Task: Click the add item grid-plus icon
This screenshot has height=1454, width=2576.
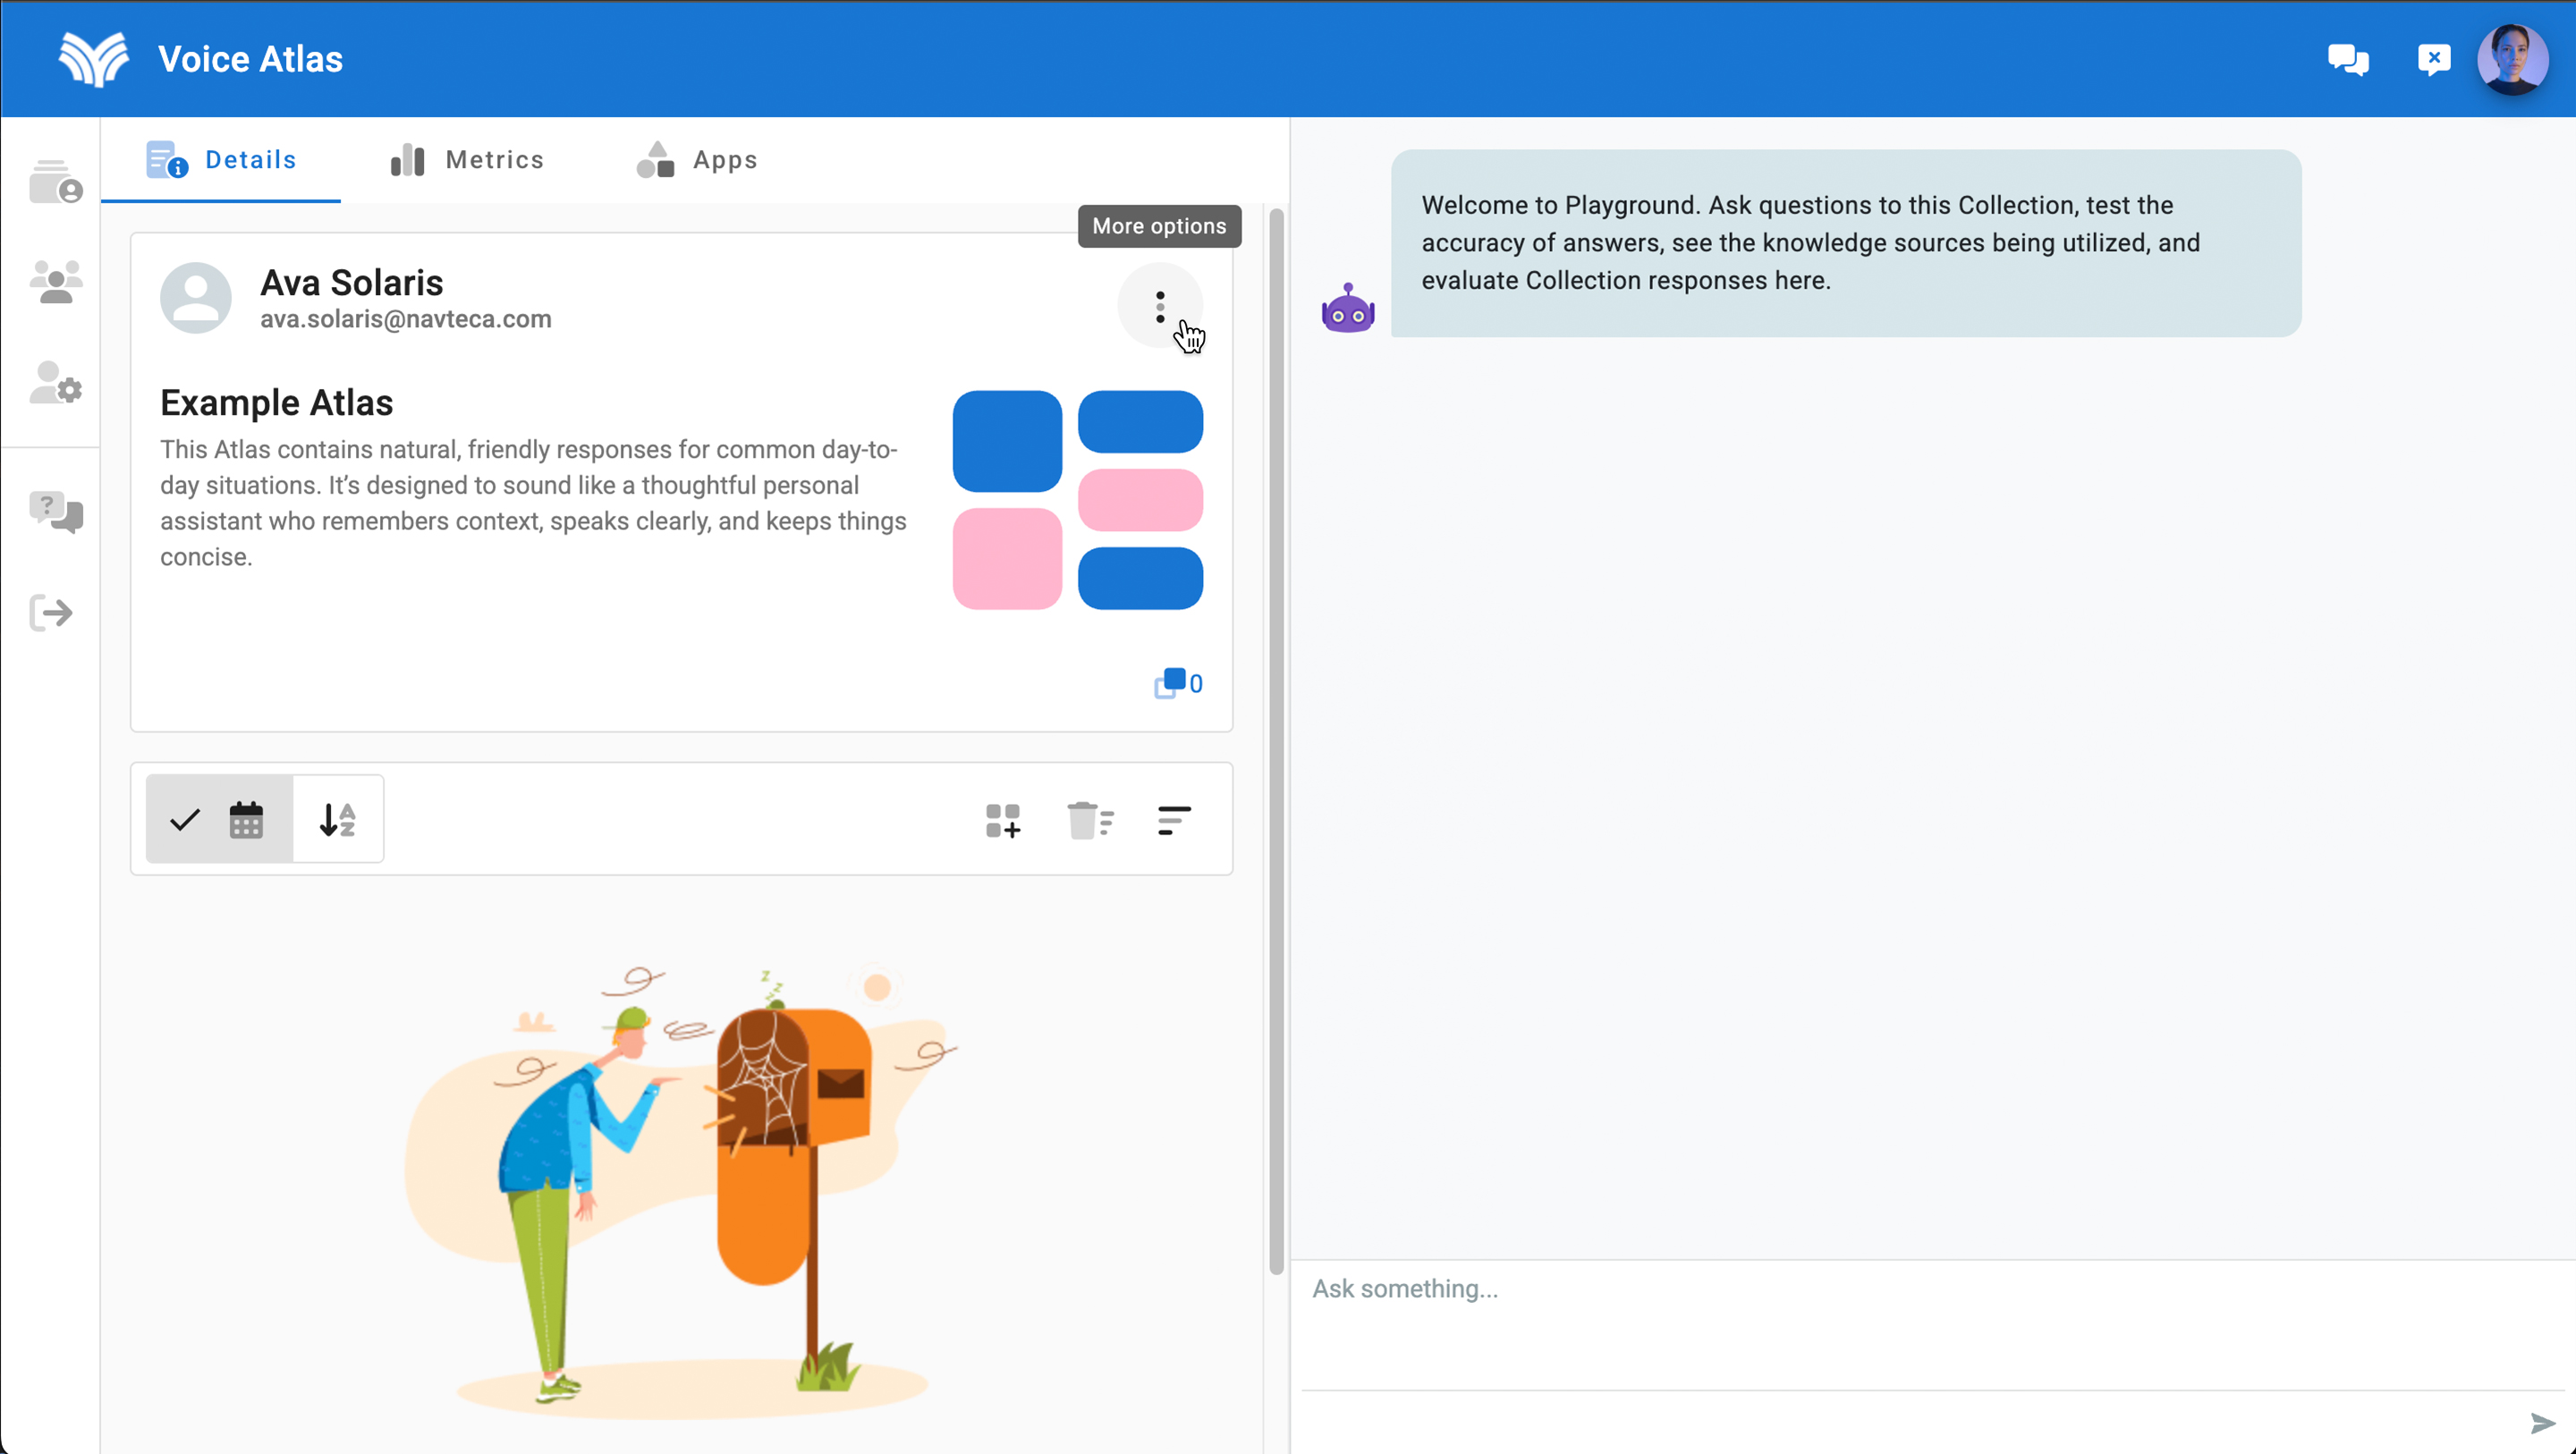Action: [x=1003, y=821]
